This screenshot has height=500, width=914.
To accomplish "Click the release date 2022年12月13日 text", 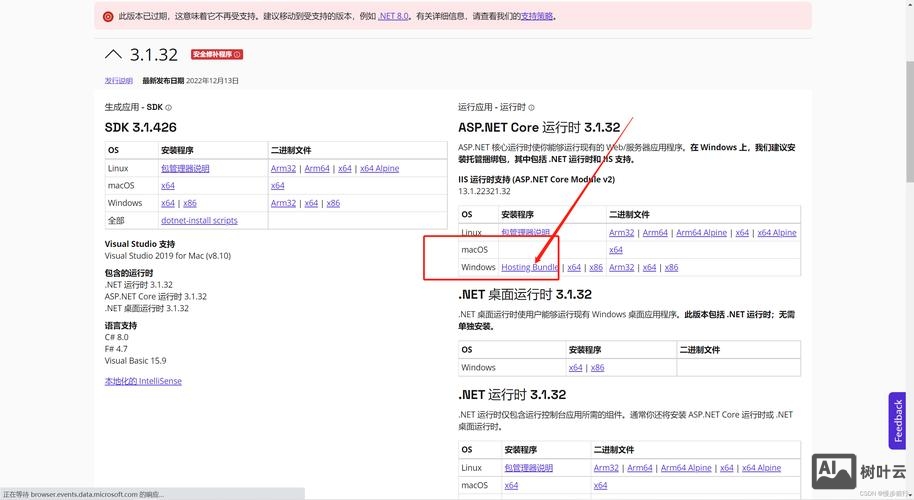I will [x=212, y=80].
